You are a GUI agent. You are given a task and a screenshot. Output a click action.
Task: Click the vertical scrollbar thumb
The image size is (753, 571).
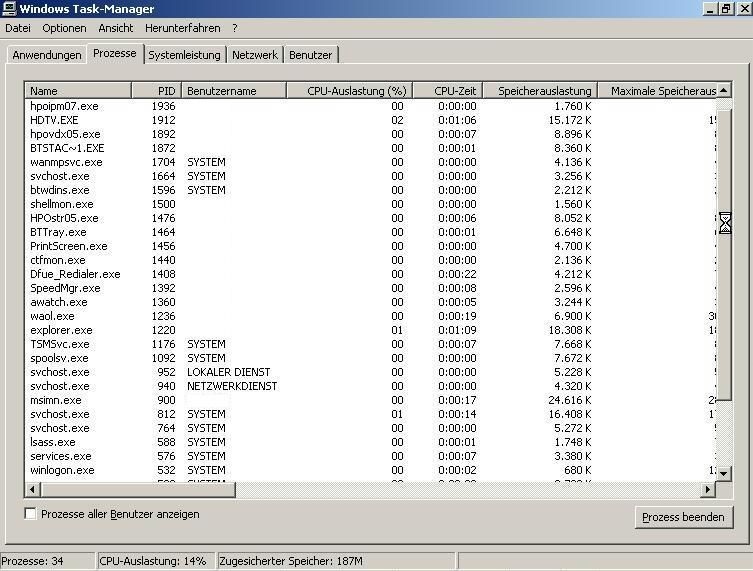(724, 255)
